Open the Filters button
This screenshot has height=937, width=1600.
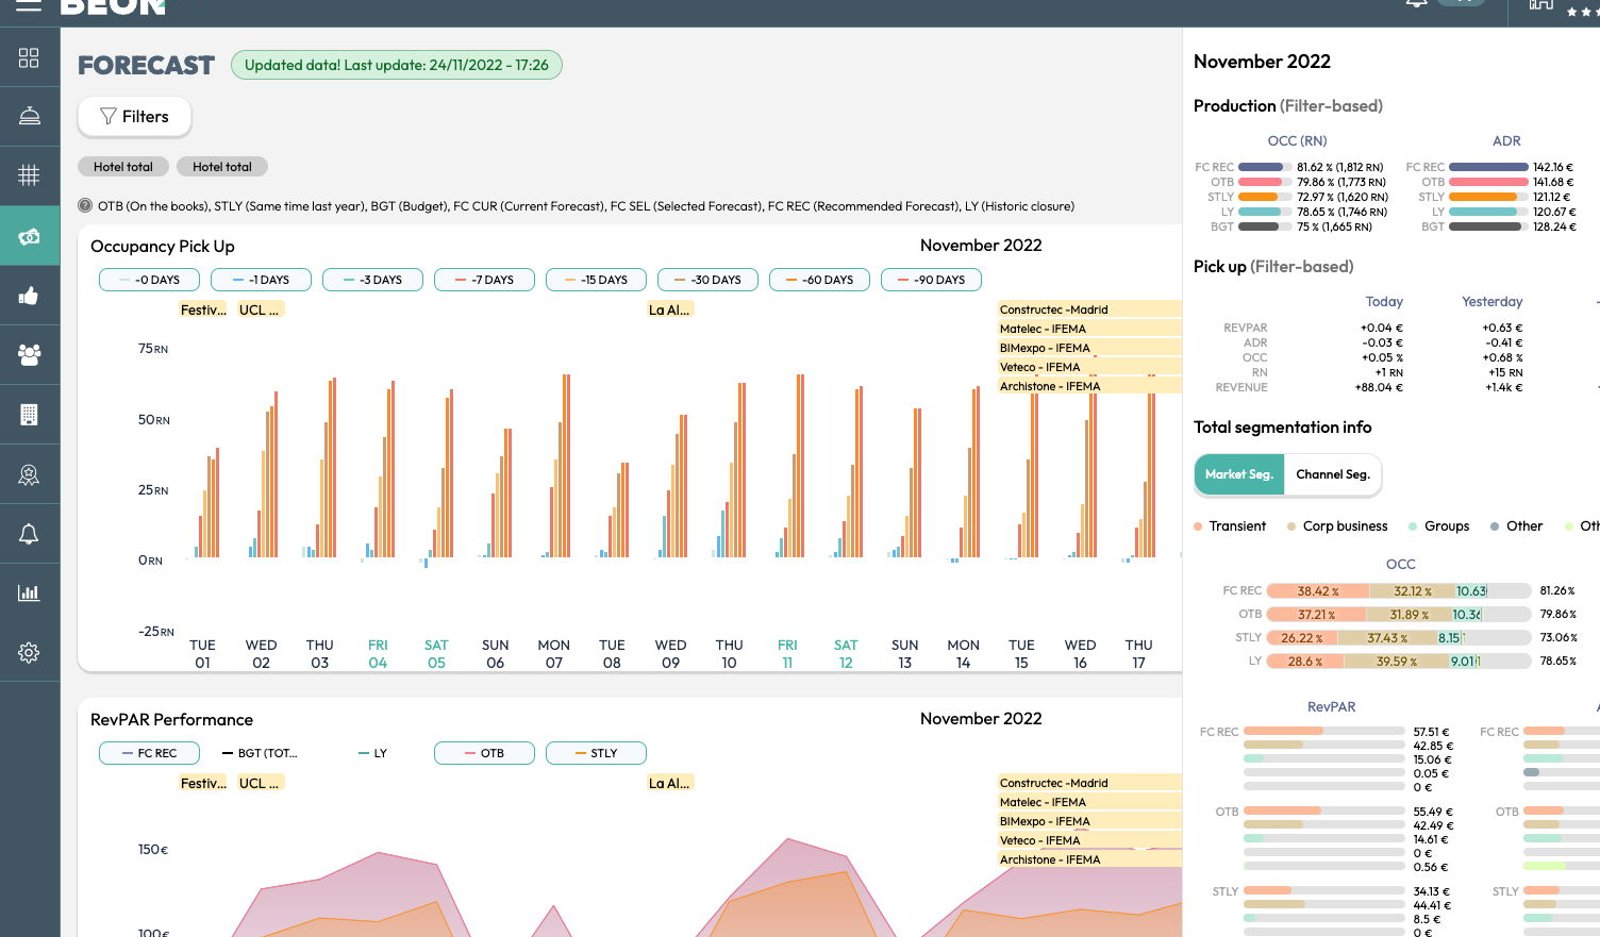click(x=134, y=116)
